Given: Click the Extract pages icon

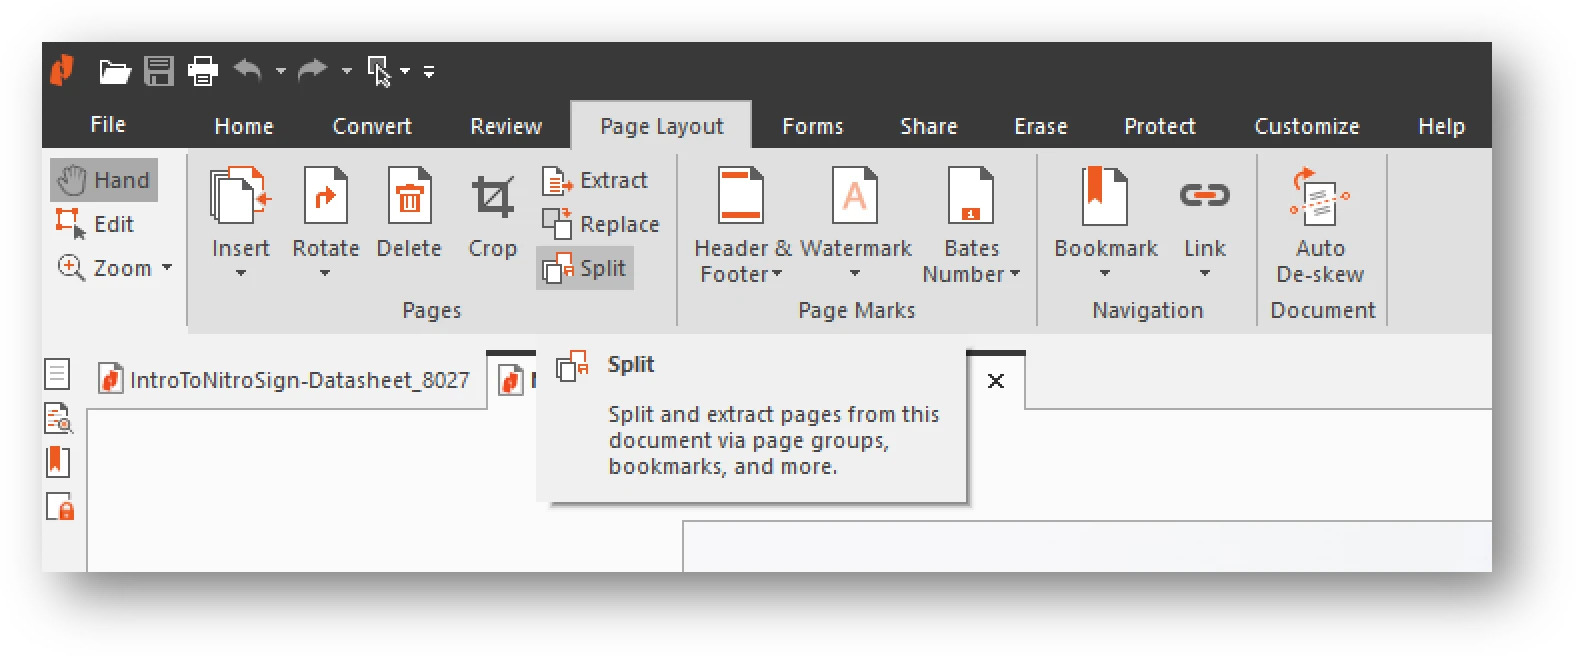Looking at the screenshot, I should (556, 181).
